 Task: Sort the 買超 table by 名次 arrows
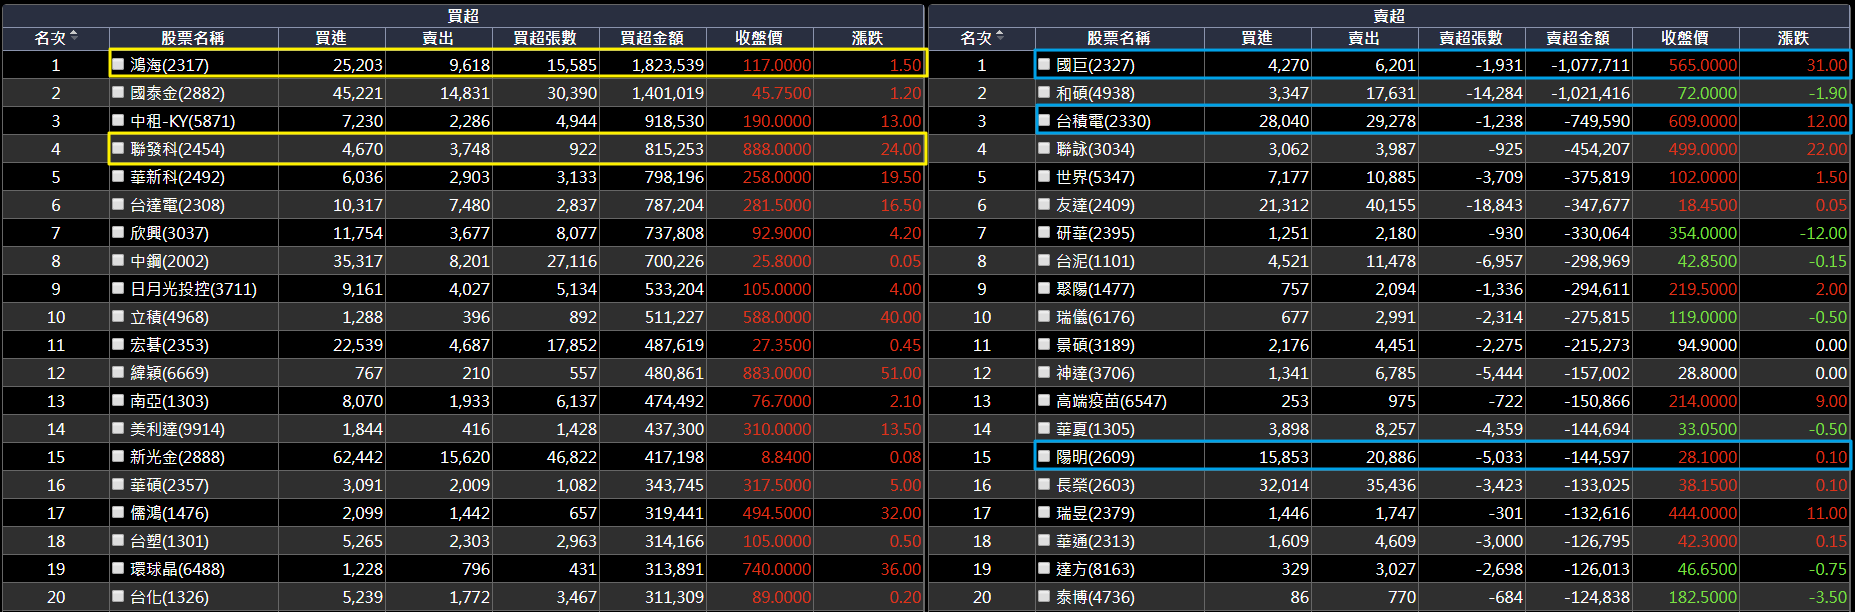tap(73, 37)
